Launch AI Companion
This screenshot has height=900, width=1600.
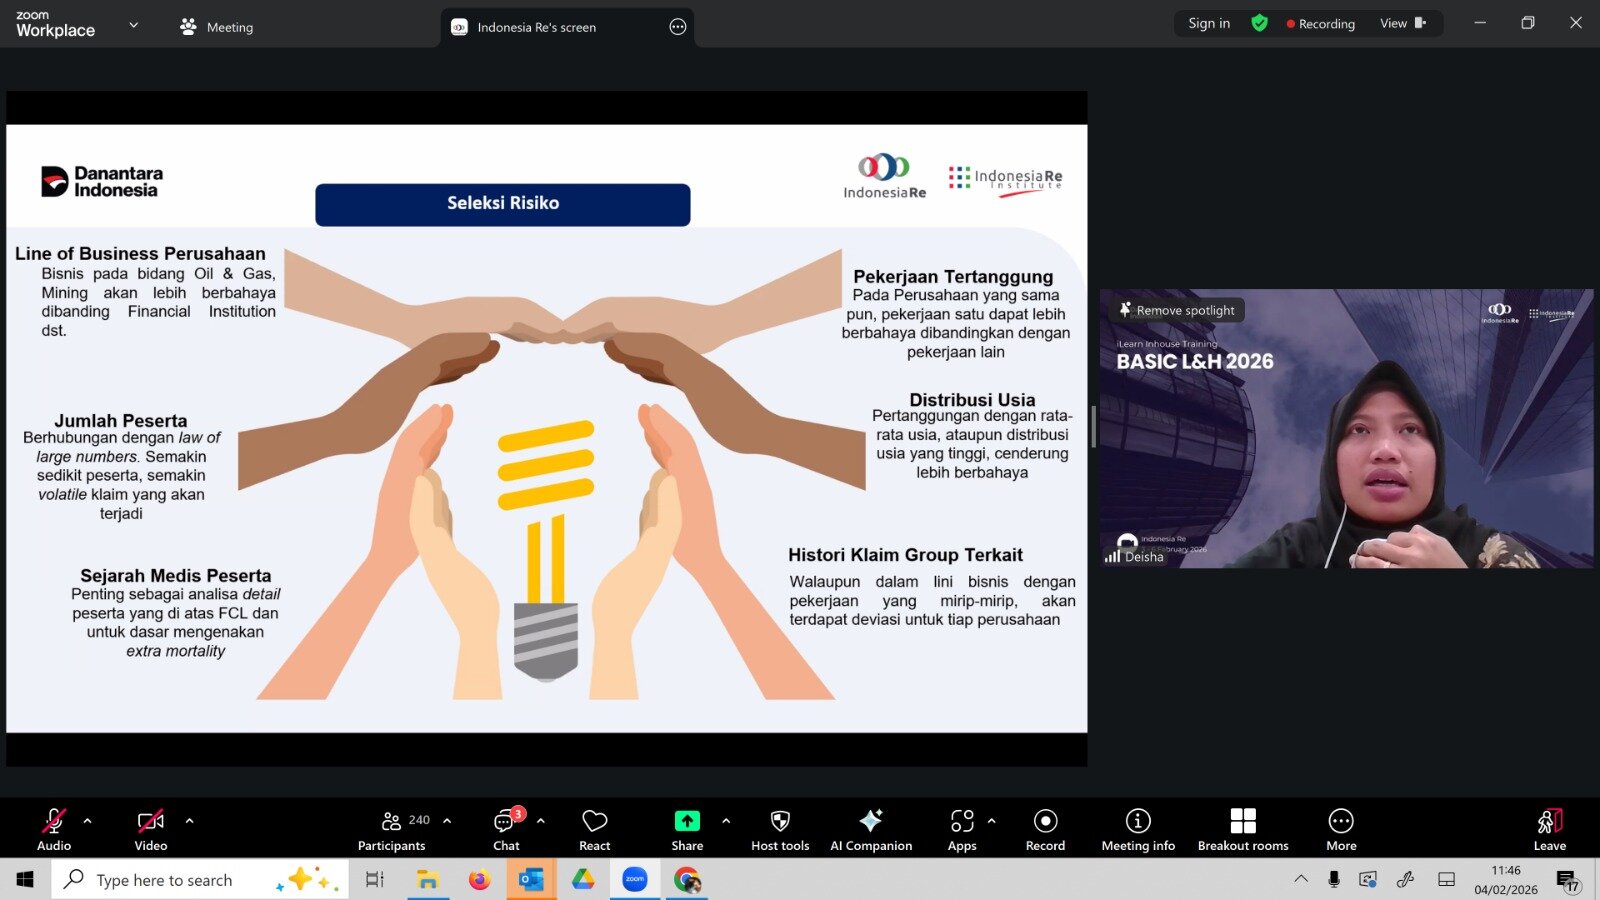coord(871,830)
